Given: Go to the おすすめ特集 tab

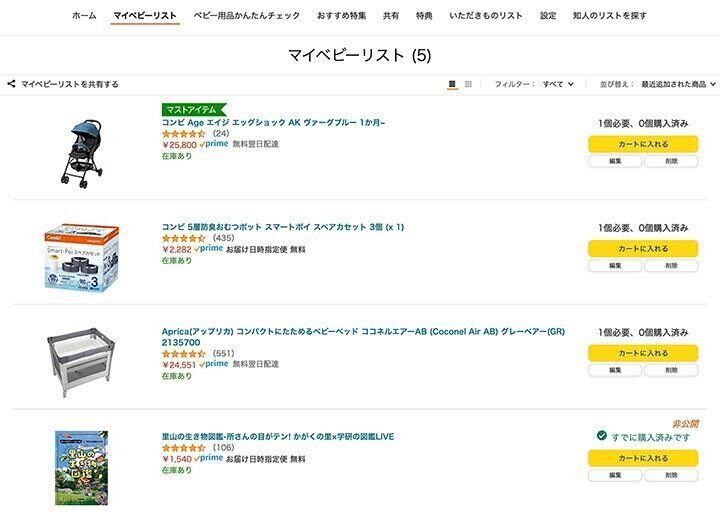Looking at the screenshot, I should pyautogui.click(x=341, y=16).
